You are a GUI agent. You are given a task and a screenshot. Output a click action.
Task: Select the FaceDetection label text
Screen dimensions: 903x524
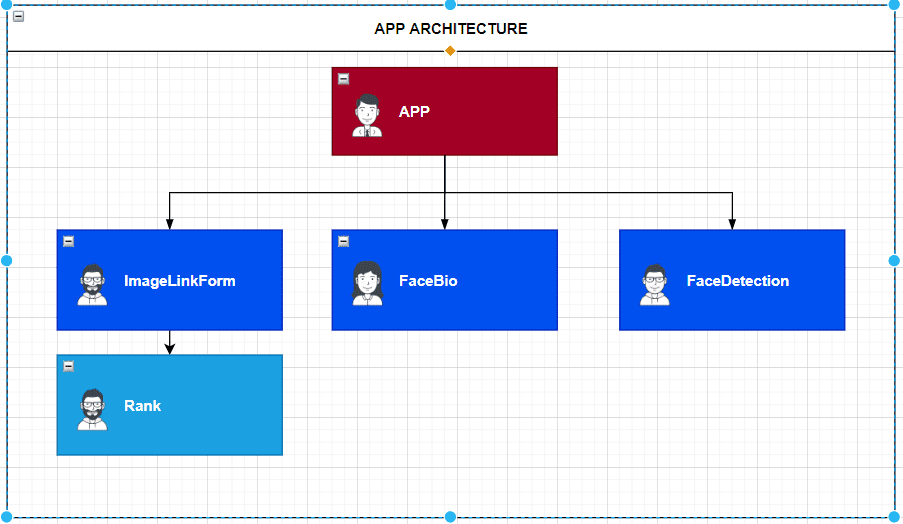[x=737, y=281]
